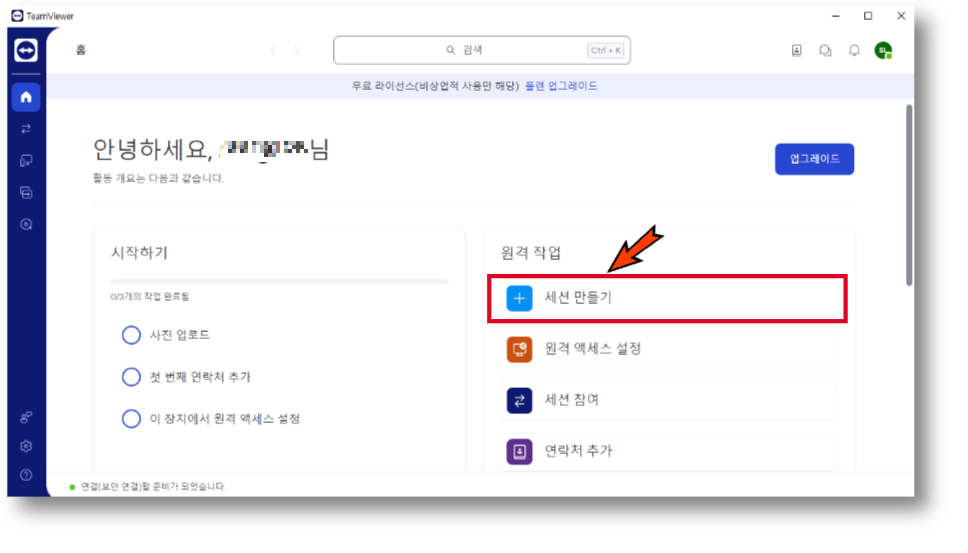This screenshot has height=553, width=968.
Task: Click the 검색 search field
Action: click(482, 50)
